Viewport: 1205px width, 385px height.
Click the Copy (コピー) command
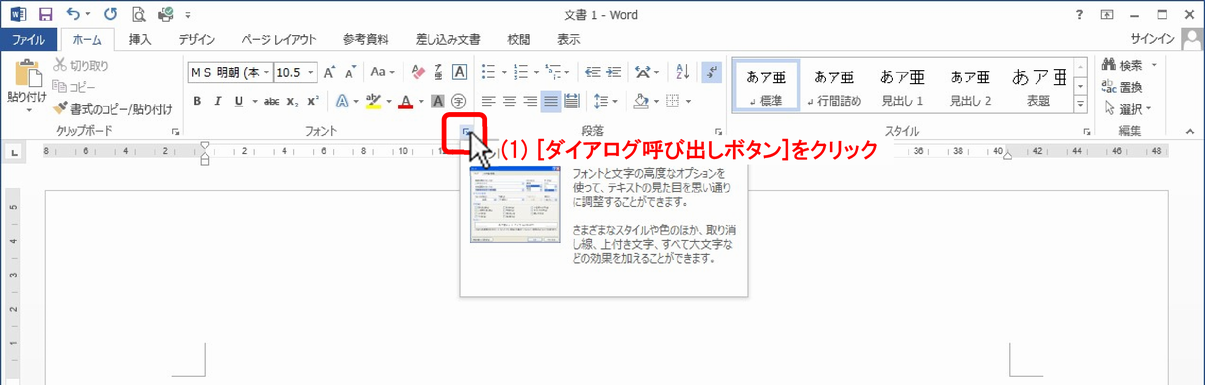coord(75,86)
